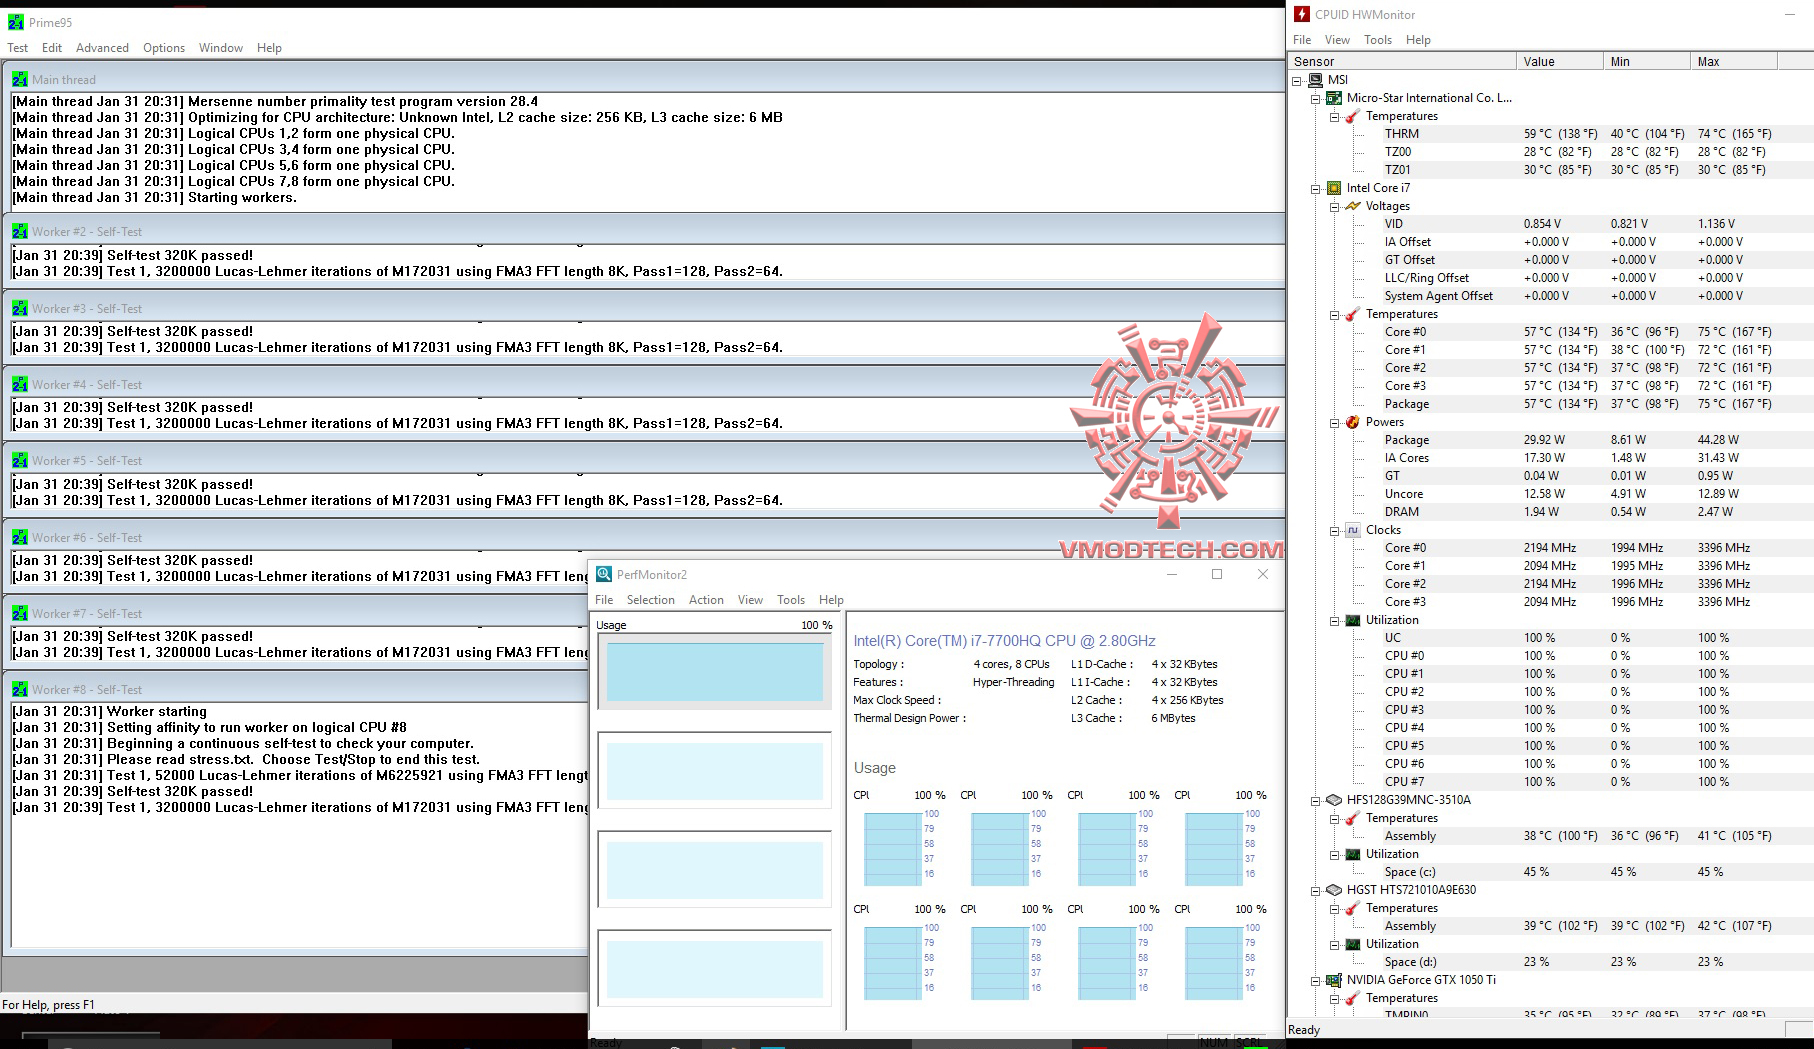1814x1049 pixels.
Task: Click the Worker #6 window icon
Action: [x=20, y=537]
